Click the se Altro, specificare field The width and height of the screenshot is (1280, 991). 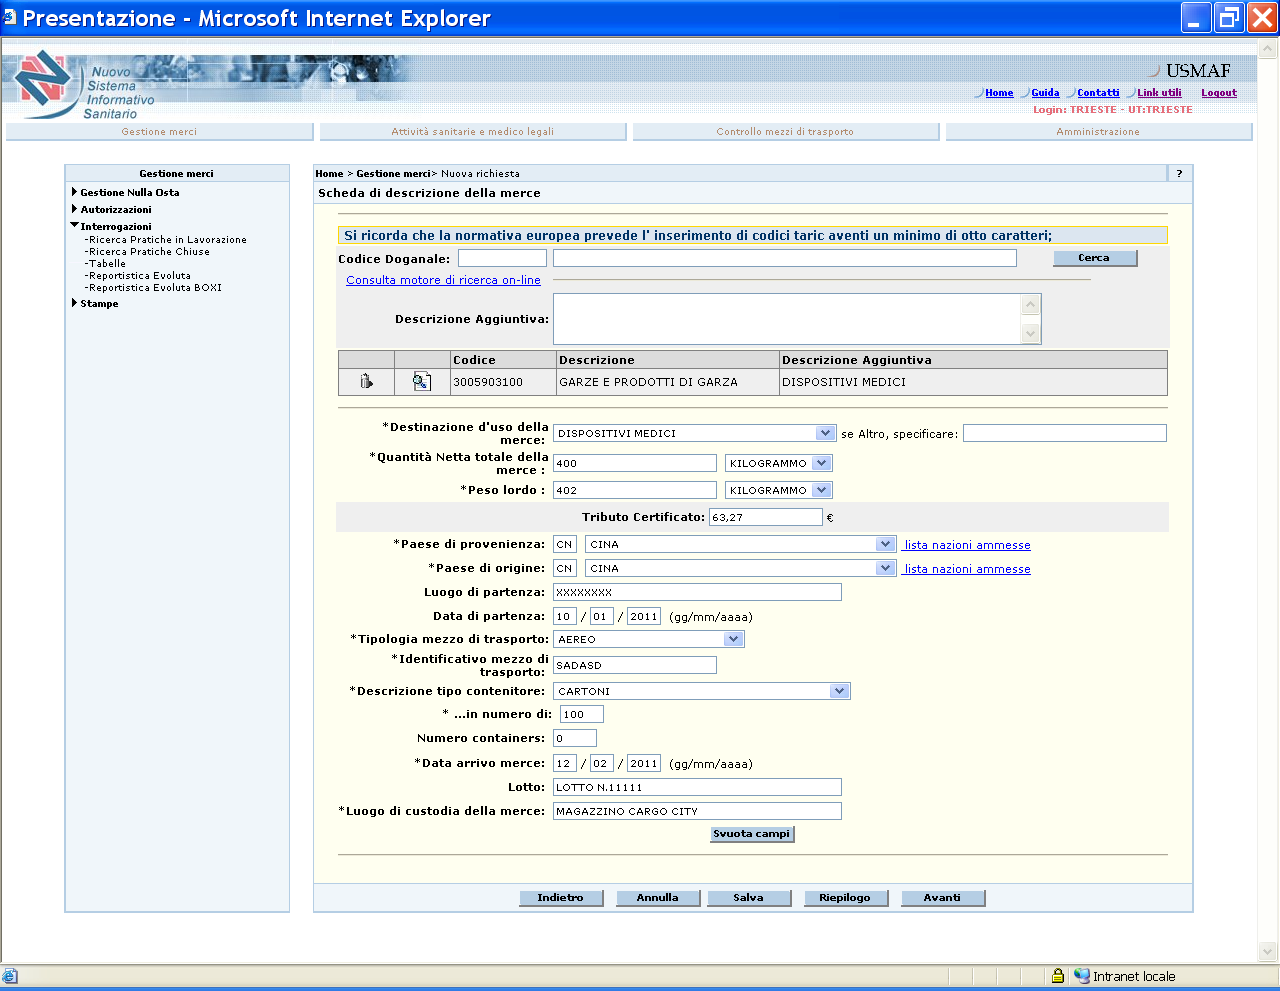(x=1065, y=433)
